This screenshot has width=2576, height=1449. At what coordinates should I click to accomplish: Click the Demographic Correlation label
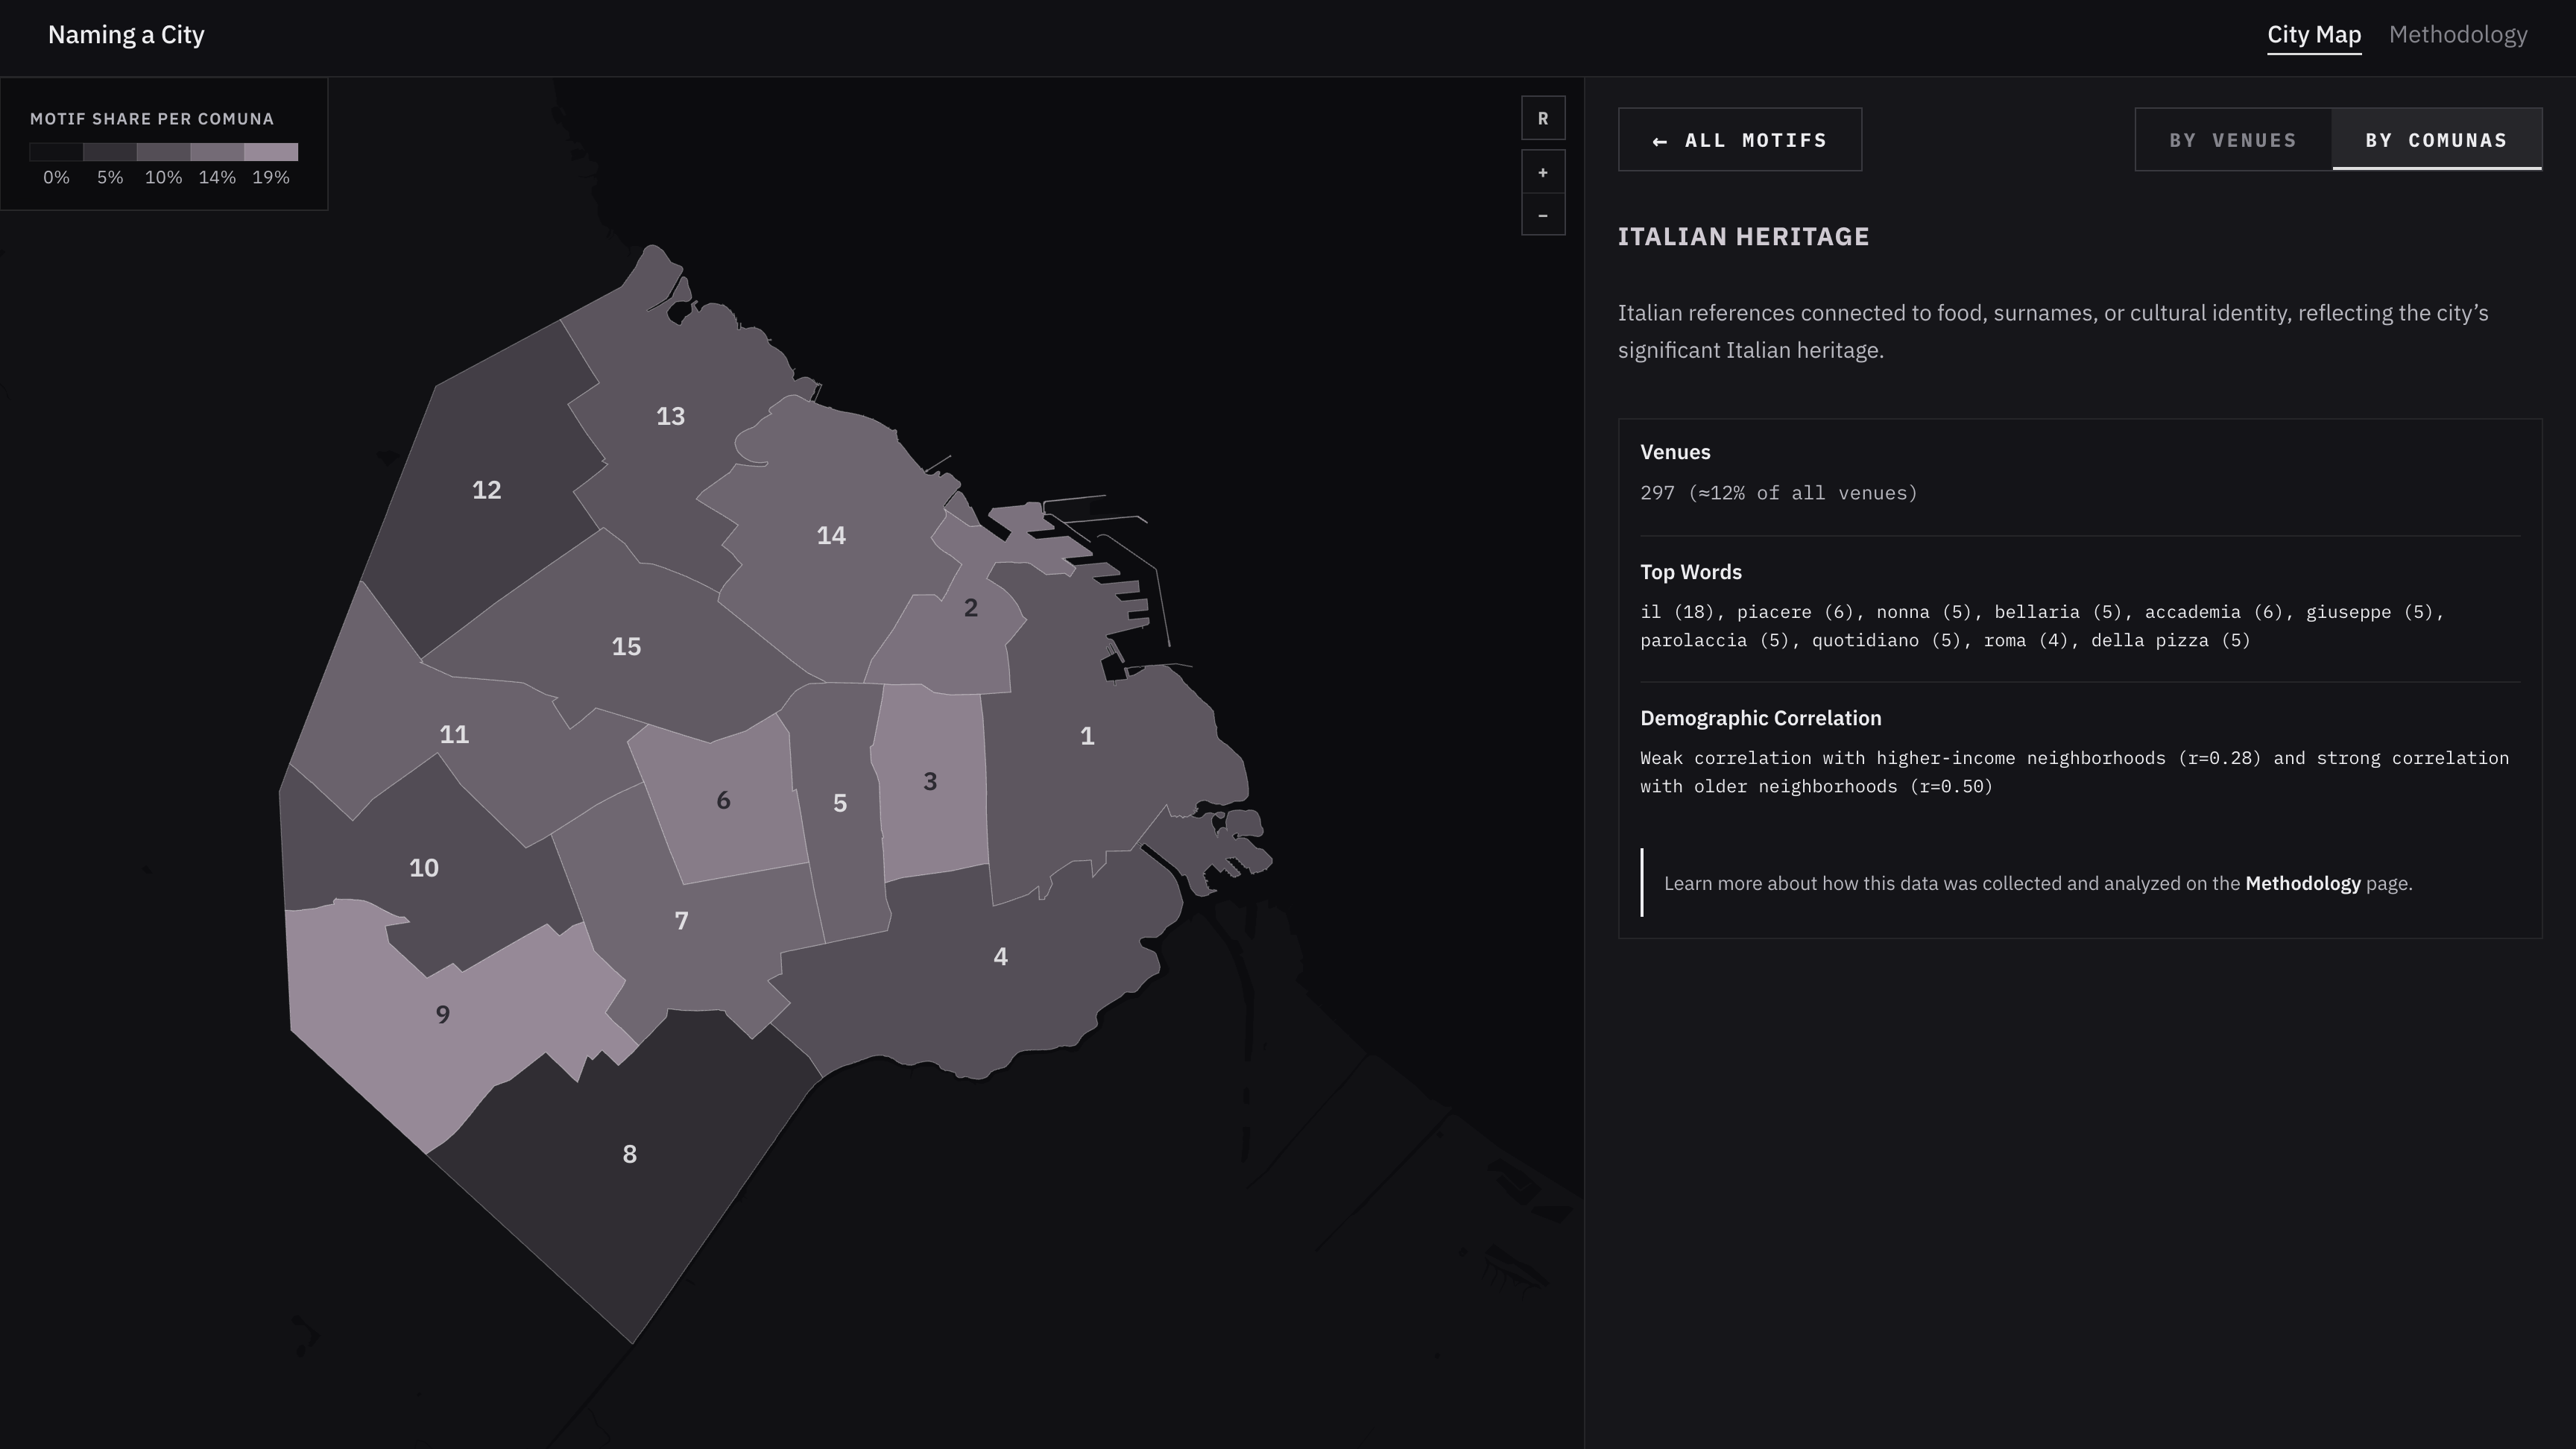(1761, 718)
